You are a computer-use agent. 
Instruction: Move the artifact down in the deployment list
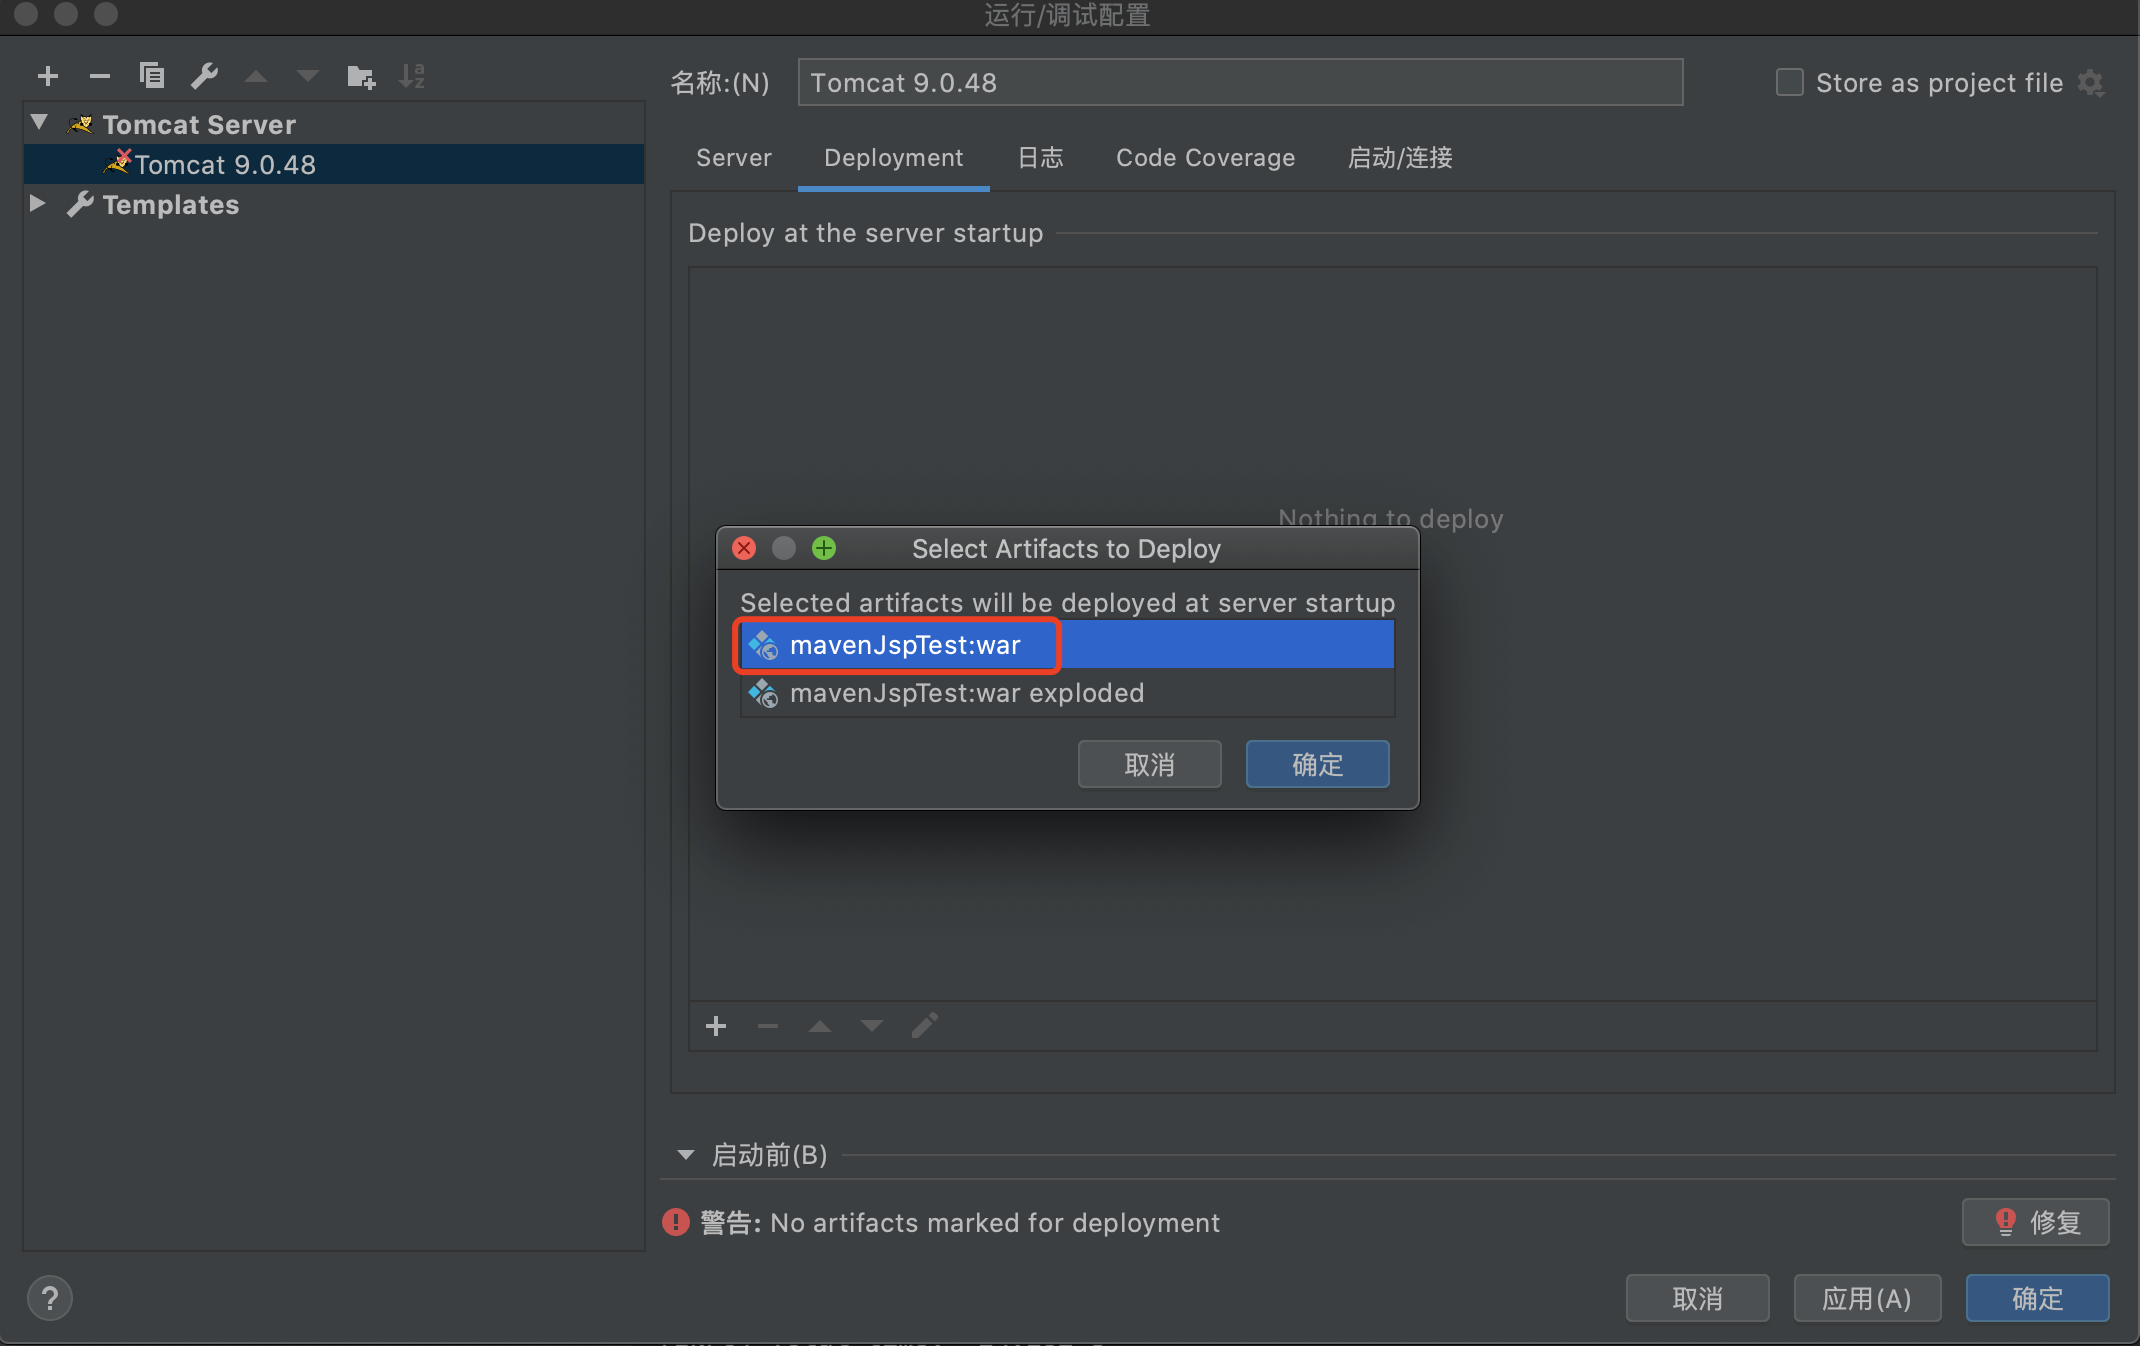pyautogui.click(x=872, y=1026)
